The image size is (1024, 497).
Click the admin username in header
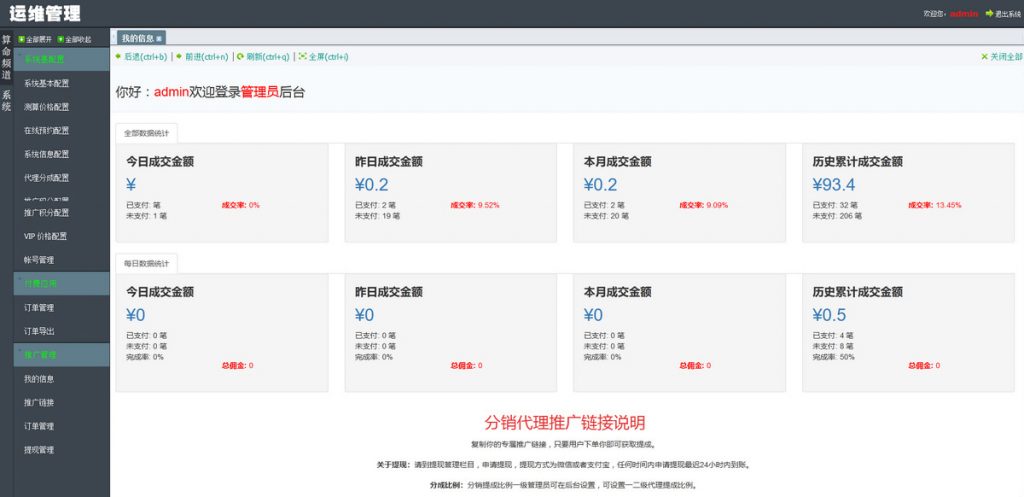(963, 14)
